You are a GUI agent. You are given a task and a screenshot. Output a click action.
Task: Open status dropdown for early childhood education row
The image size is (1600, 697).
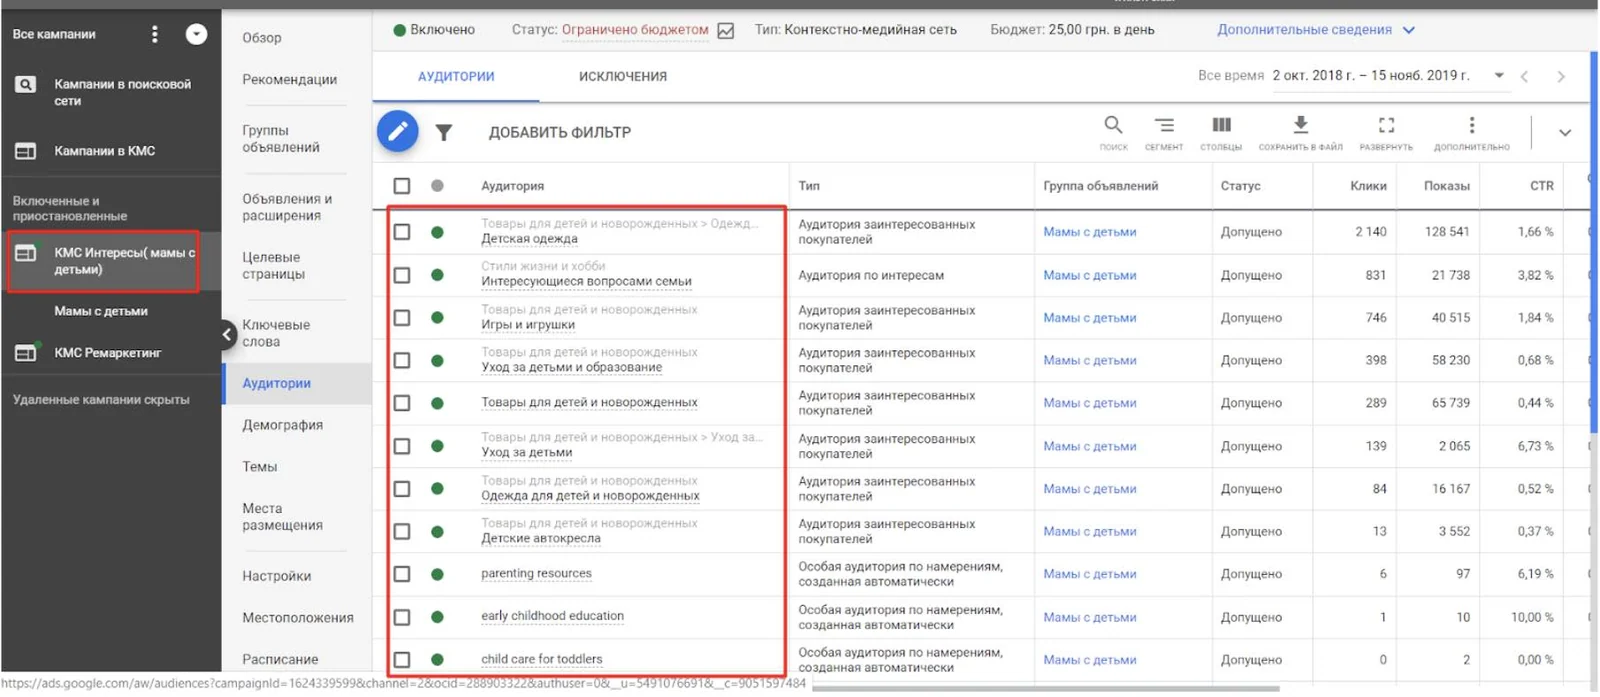[x=437, y=617]
